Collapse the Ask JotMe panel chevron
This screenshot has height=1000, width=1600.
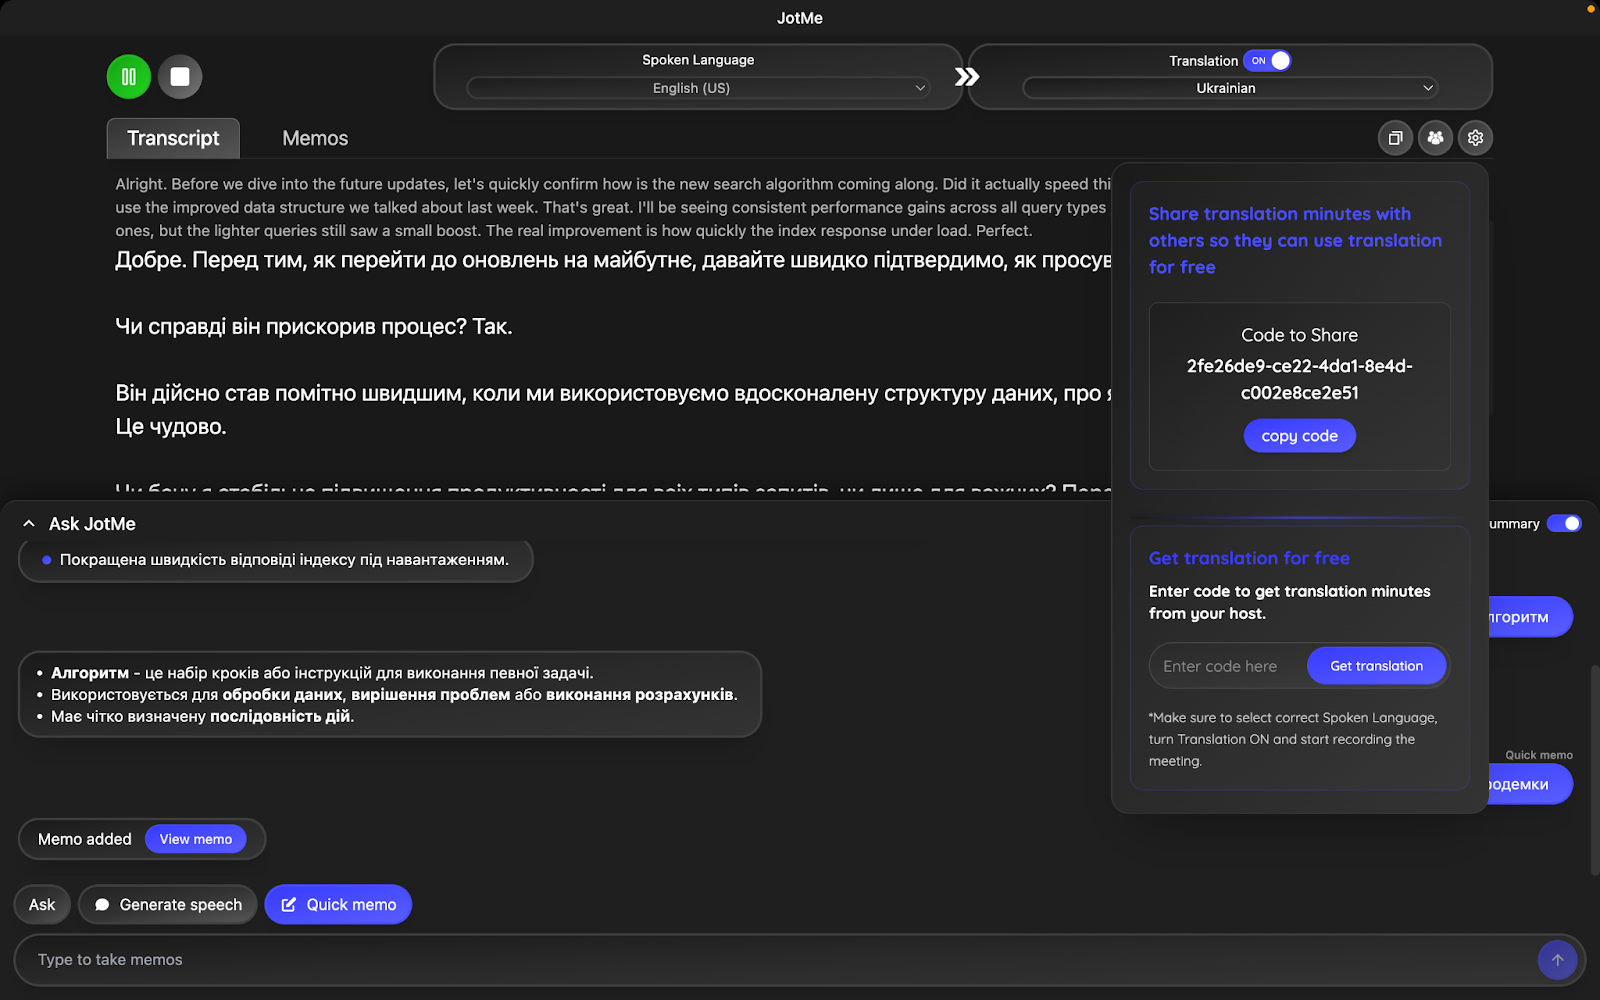coord(29,524)
